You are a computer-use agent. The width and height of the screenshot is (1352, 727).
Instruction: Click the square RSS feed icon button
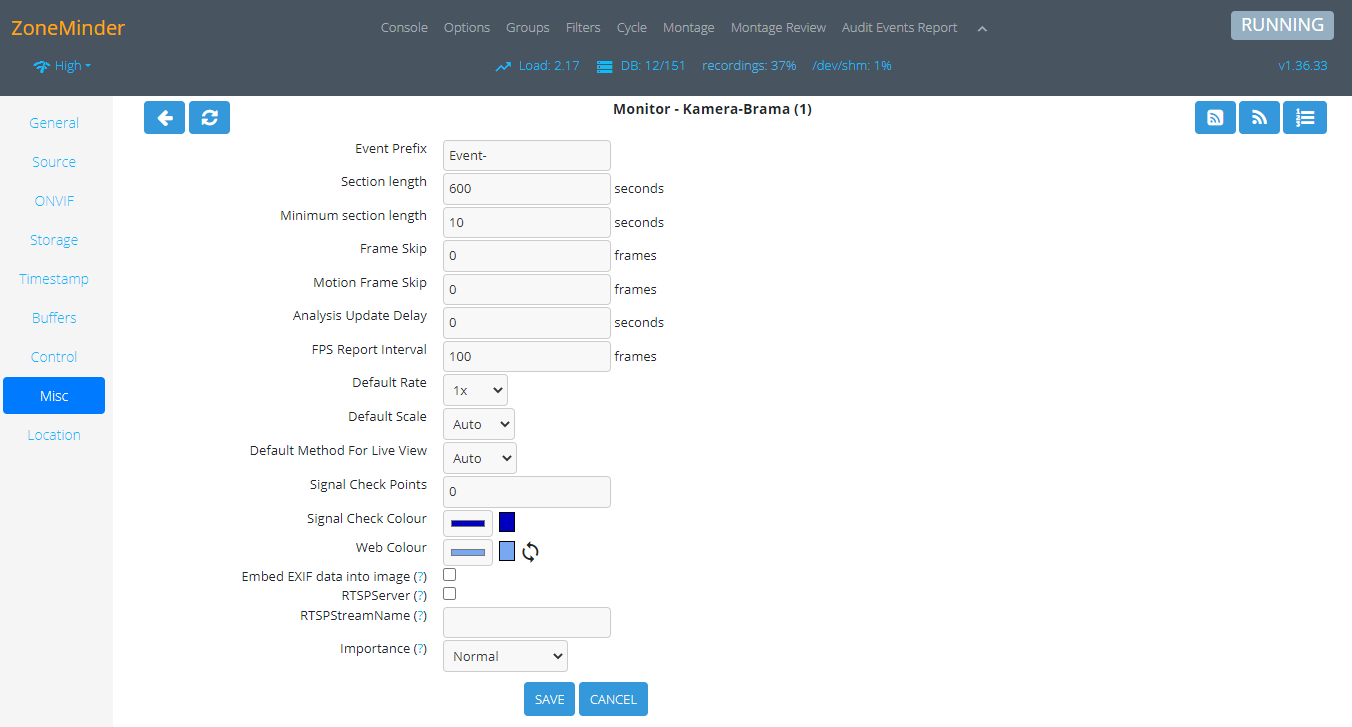pyautogui.click(x=1215, y=117)
